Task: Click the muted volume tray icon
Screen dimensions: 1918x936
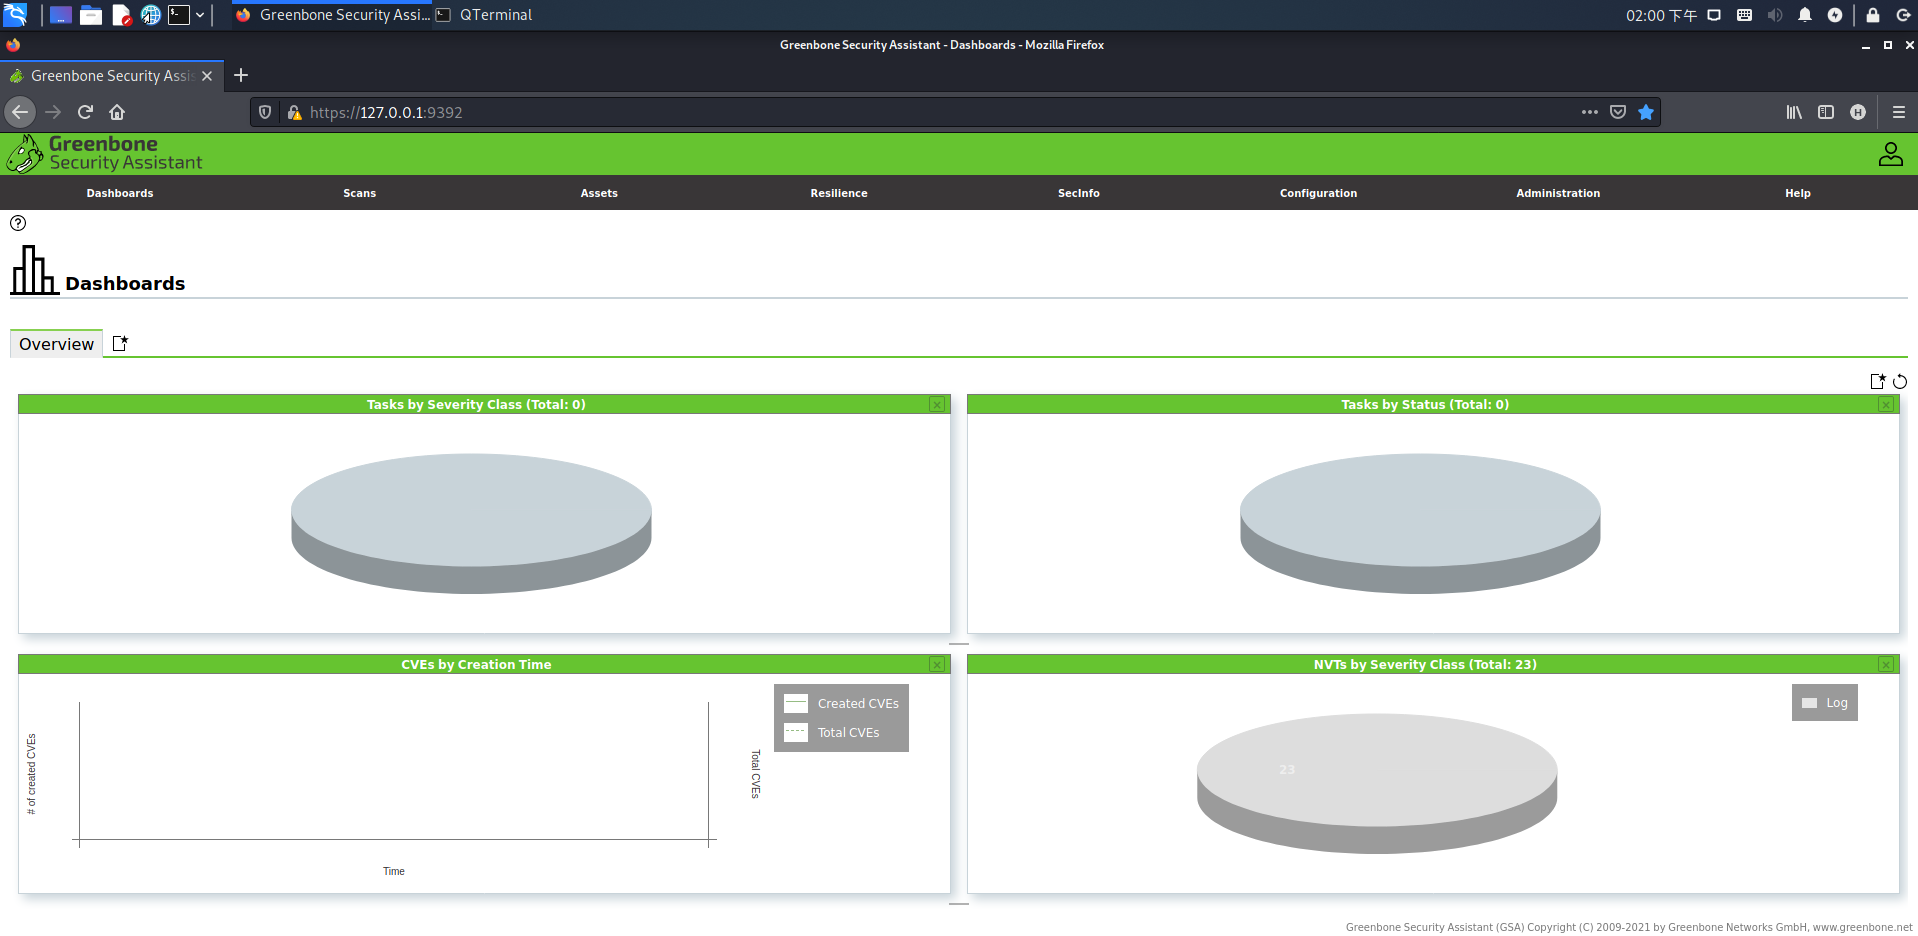Action: click(1775, 15)
